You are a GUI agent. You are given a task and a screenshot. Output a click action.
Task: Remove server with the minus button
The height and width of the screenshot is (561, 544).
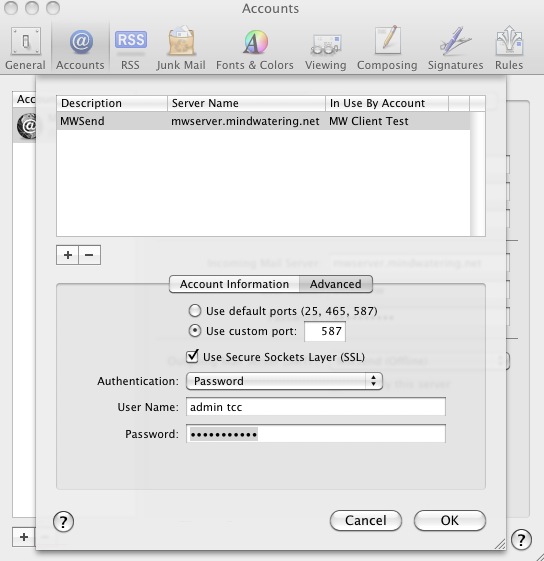89,255
